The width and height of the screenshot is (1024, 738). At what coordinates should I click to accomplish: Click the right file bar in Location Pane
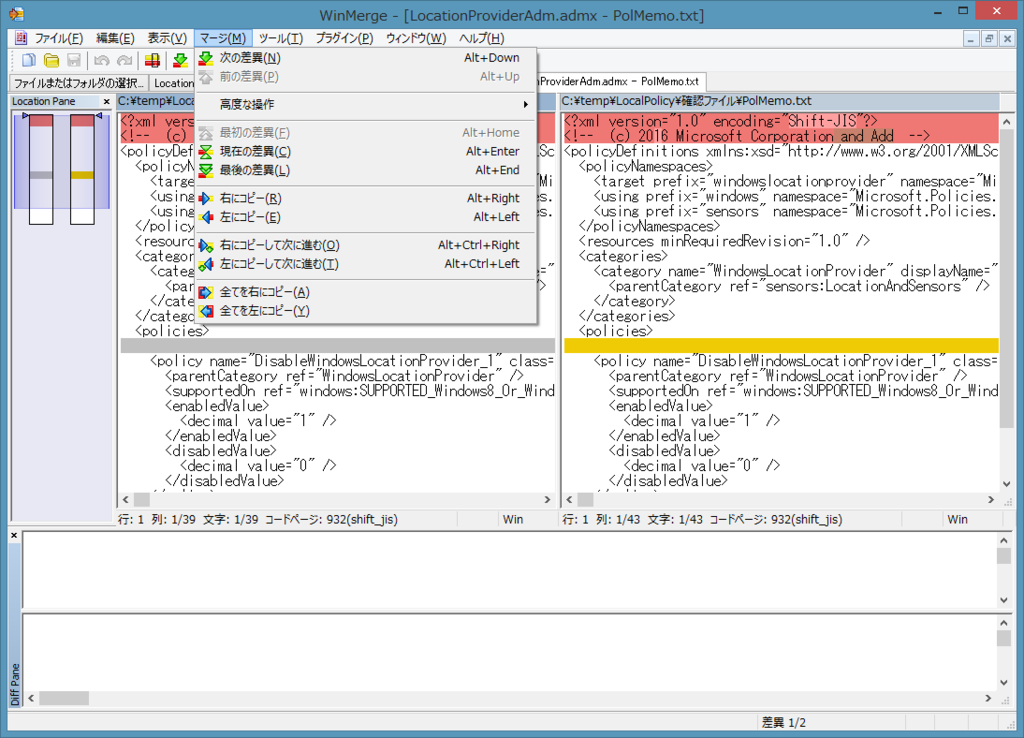pyautogui.click(x=82, y=169)
